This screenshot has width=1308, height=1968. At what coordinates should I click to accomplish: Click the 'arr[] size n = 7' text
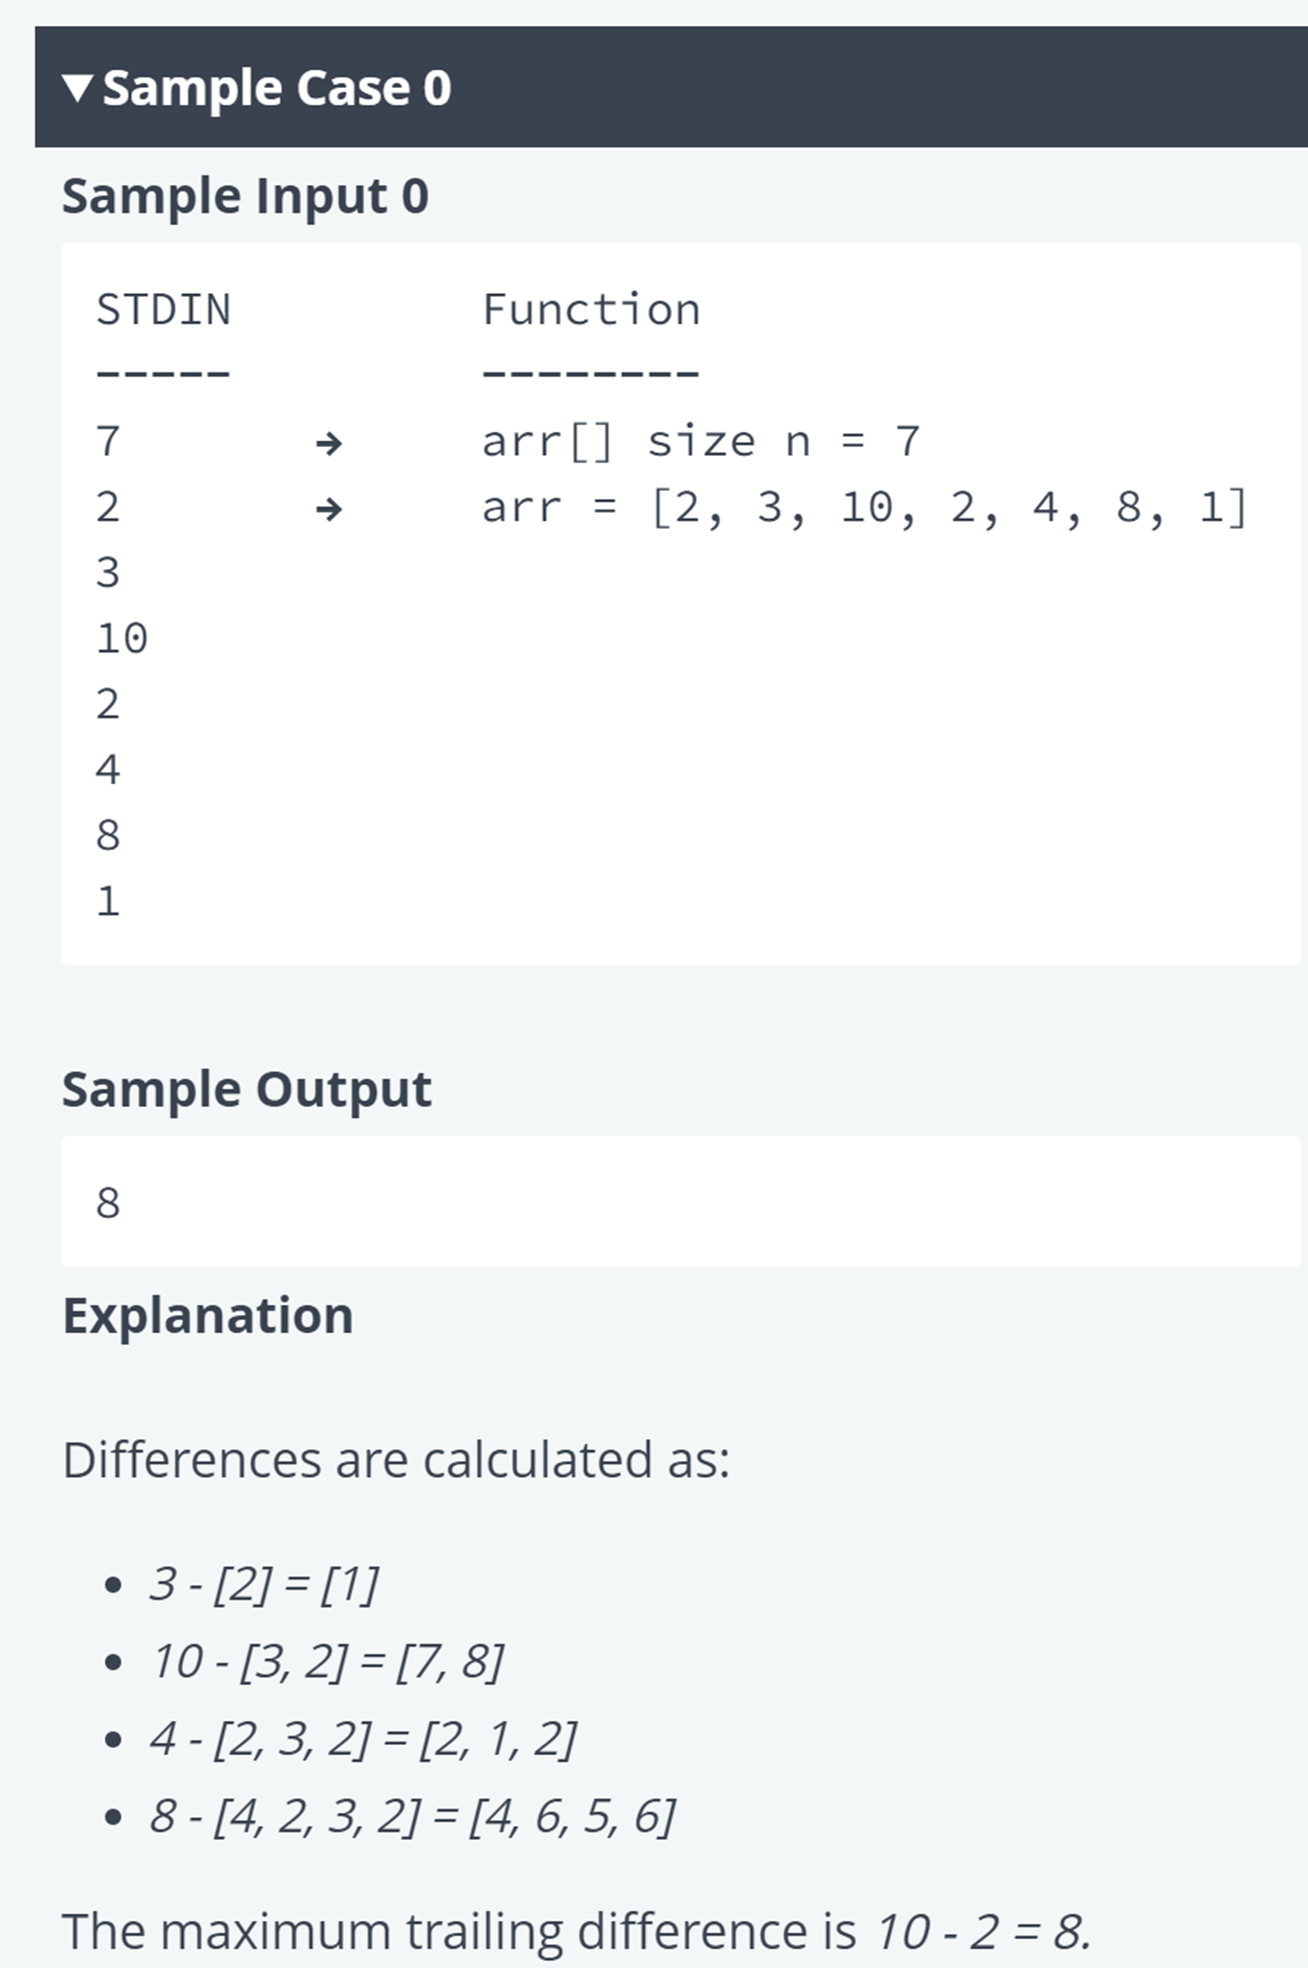coord(700,442)
